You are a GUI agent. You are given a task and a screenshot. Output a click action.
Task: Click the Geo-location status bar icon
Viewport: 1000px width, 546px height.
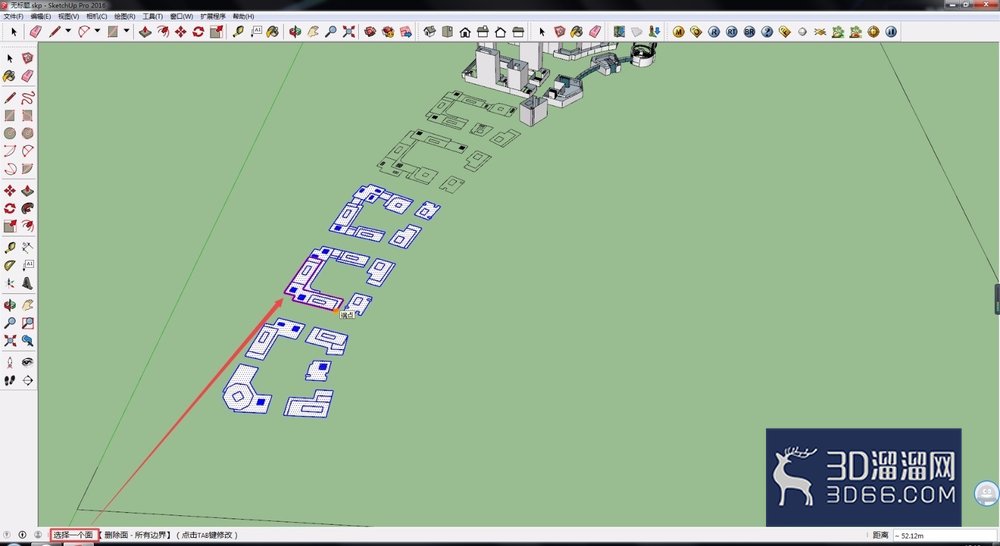[7, 535]
